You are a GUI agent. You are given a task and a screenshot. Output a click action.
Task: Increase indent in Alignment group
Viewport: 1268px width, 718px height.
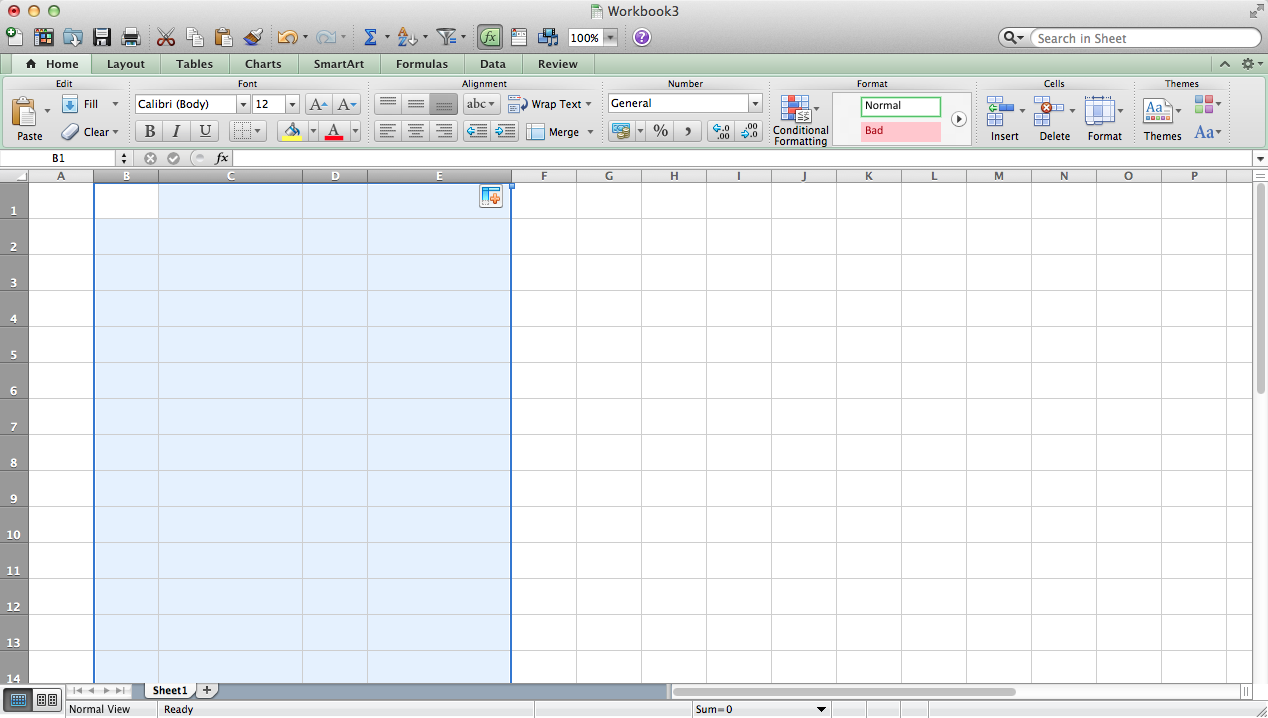tap(505, 131)
